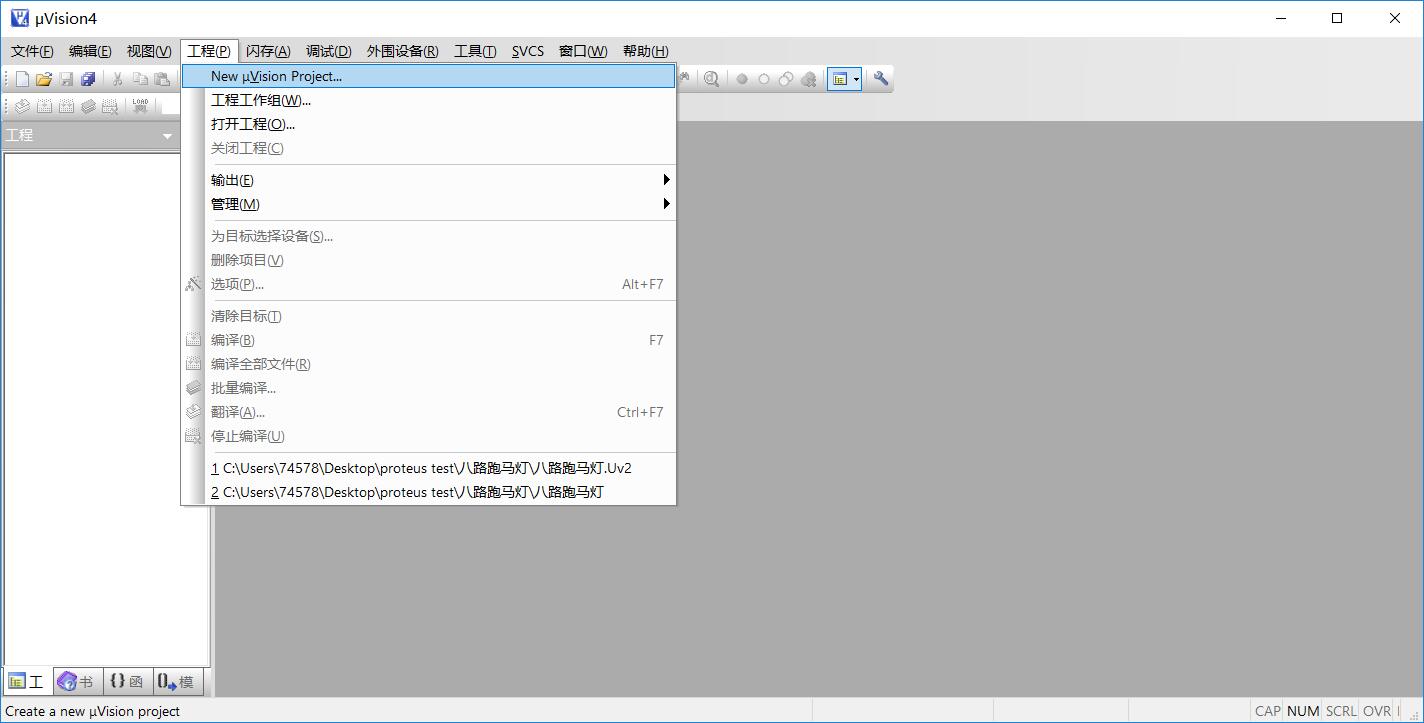The width and height of the screenshot is (1424, 723).
Task: Click the Enable/disable breakpoint hollow circle icon
Action: click(764, 79)
